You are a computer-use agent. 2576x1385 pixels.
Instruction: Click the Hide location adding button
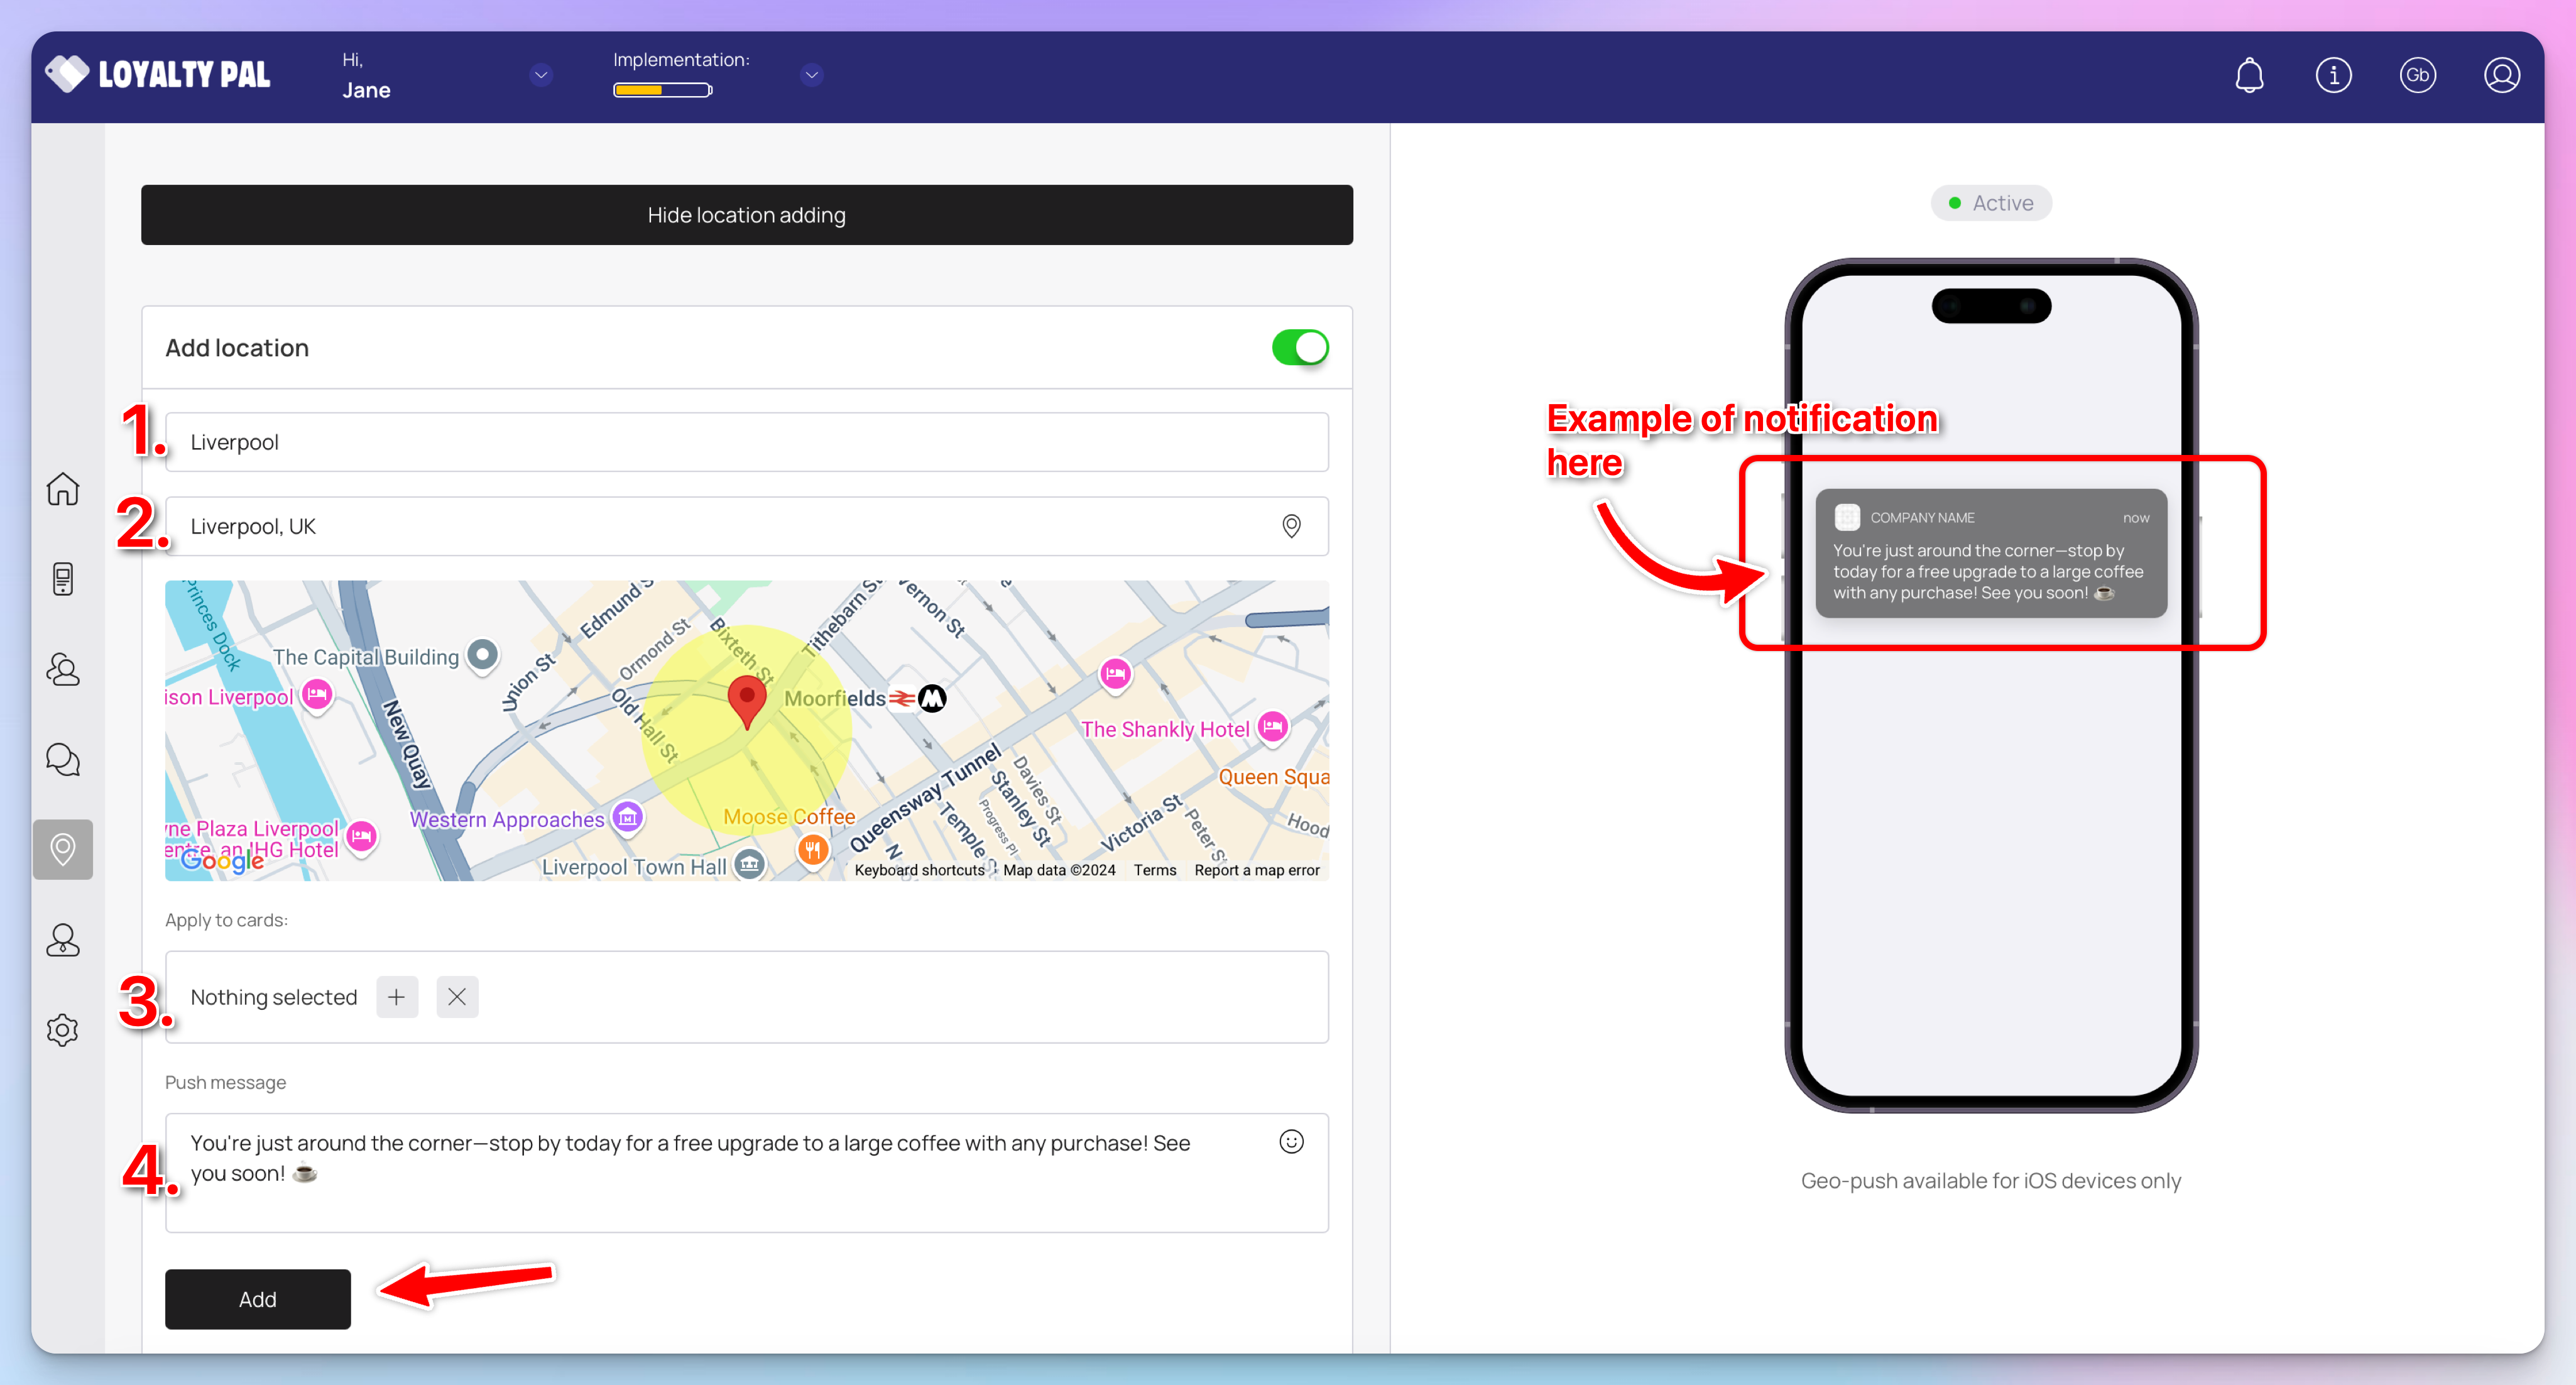pyautogui.click(x=746, y=215)
